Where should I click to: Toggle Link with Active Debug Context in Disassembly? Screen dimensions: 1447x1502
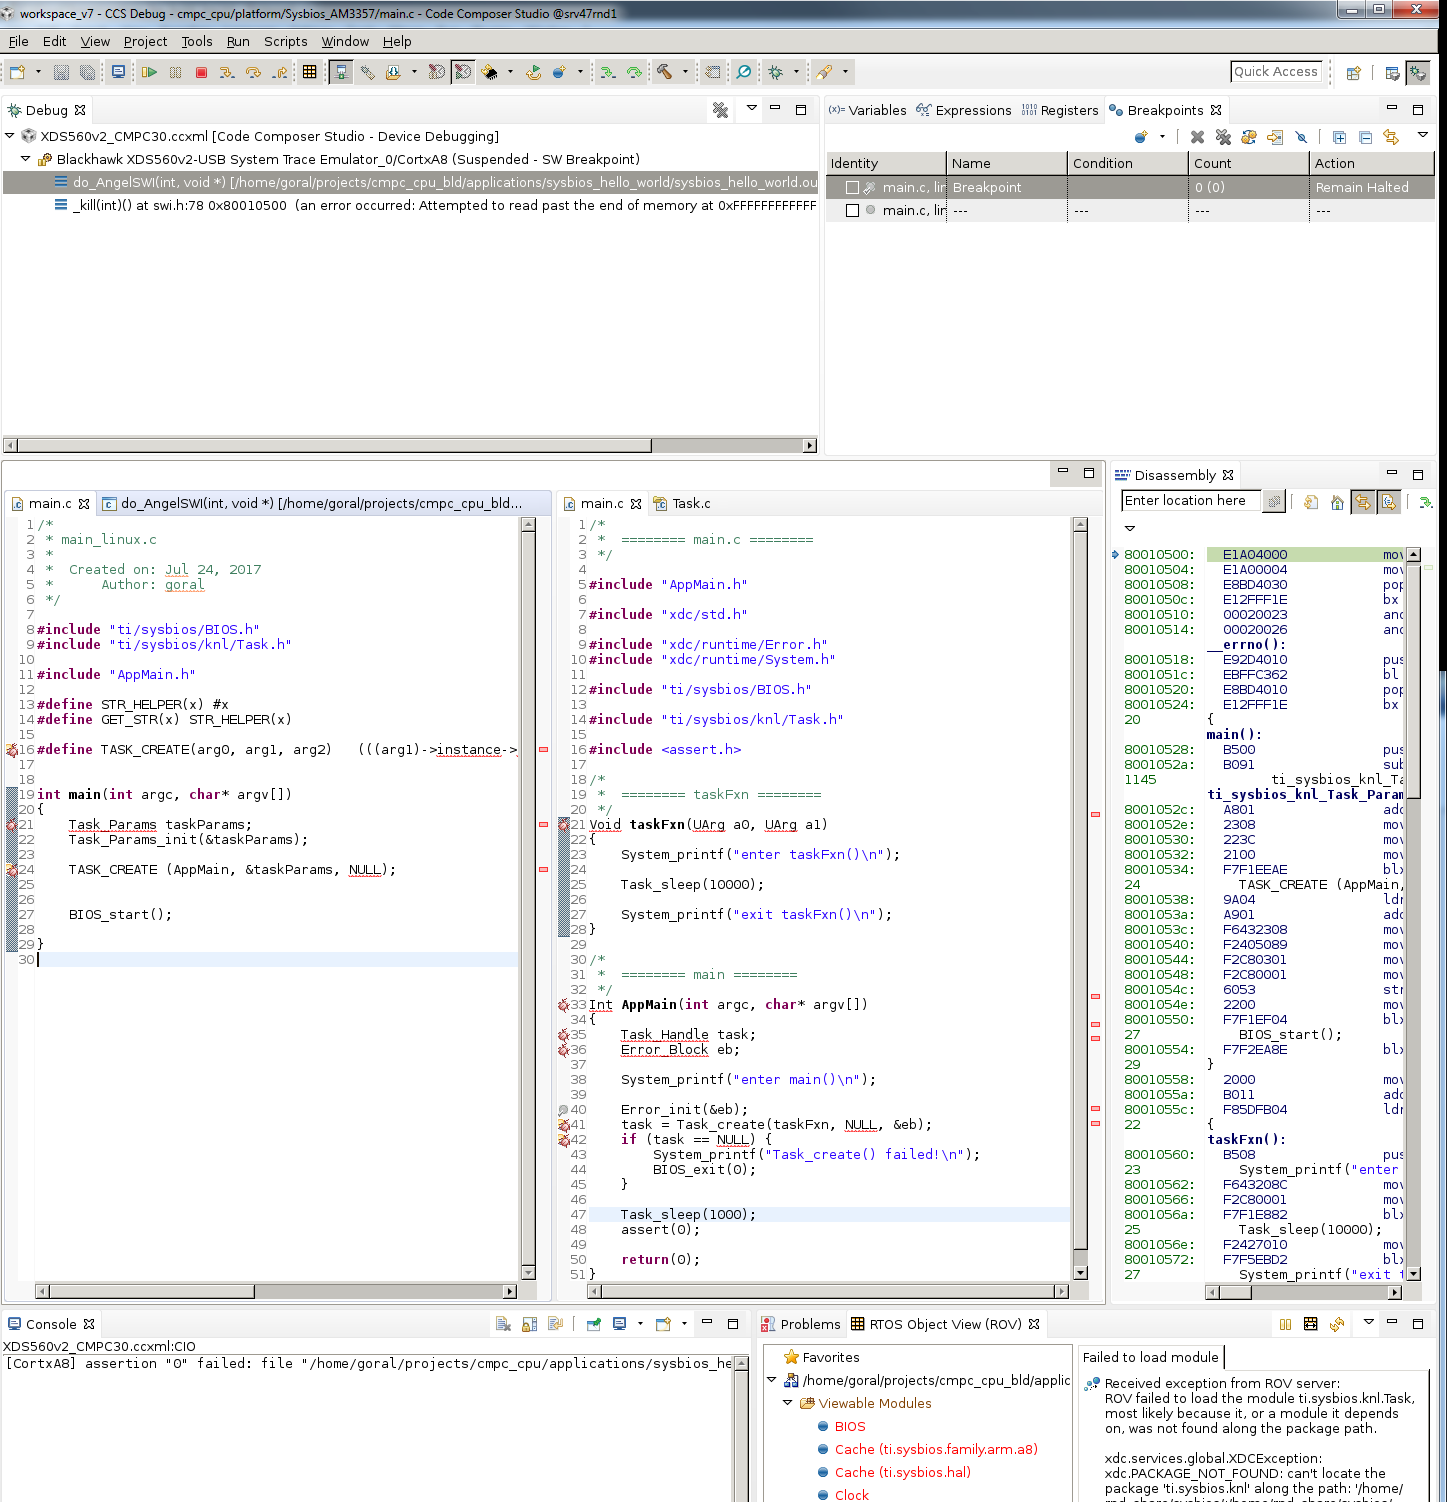point(1363,502)
